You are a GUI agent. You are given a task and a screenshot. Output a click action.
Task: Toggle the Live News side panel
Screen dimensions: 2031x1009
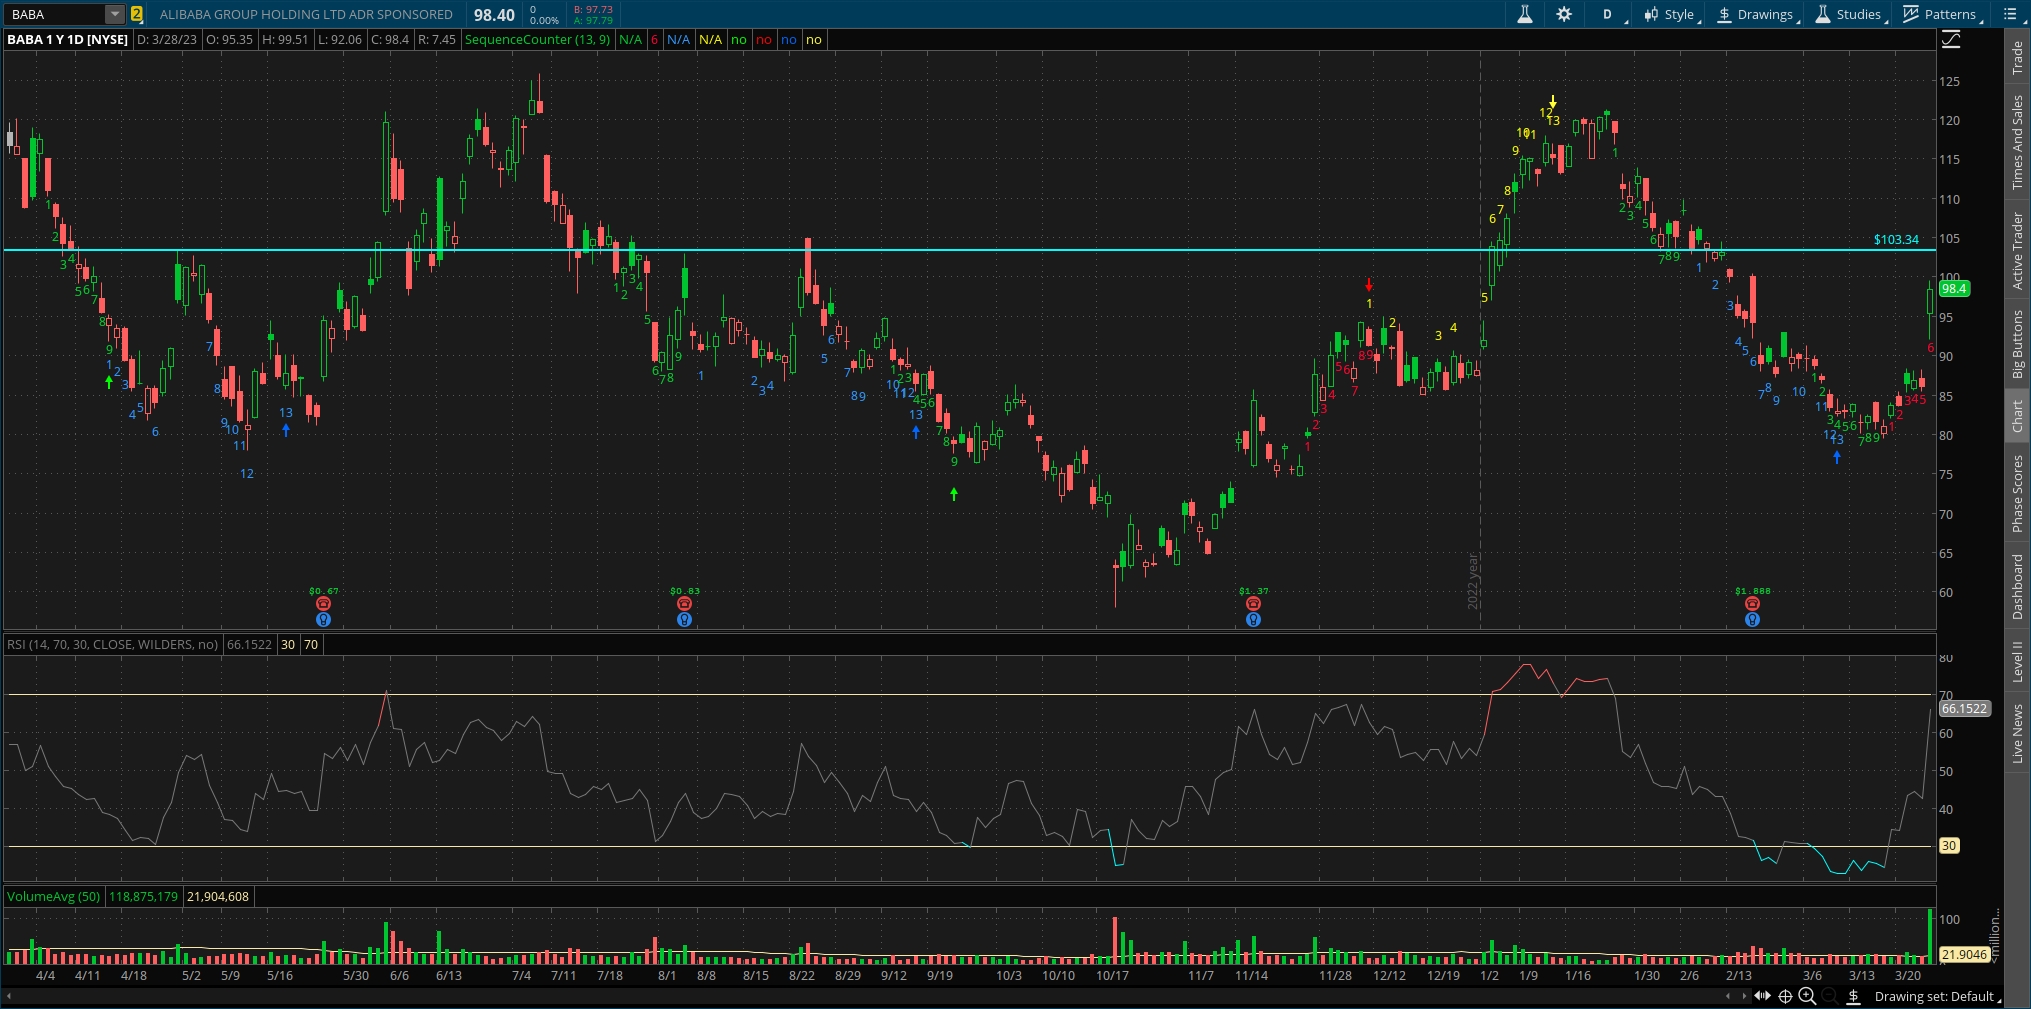coord(2018,733)
